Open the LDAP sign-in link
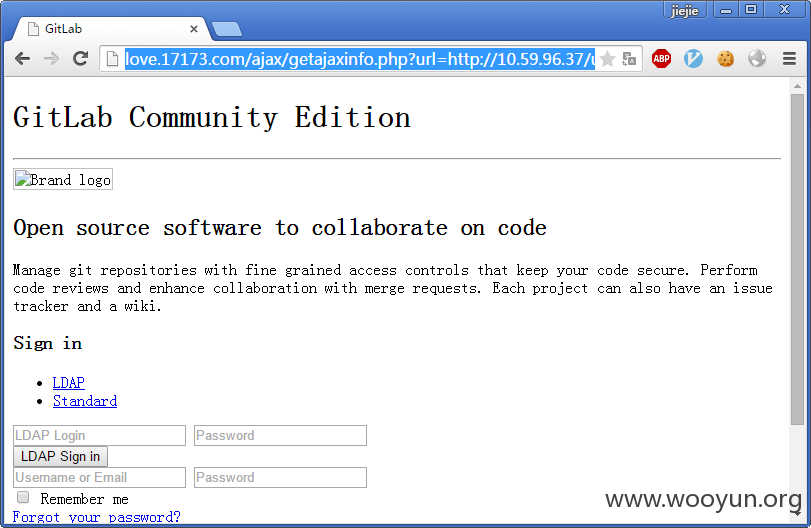The width and height of the screenshot is (811, 528). pyautogui.click(x=68, y=383)
